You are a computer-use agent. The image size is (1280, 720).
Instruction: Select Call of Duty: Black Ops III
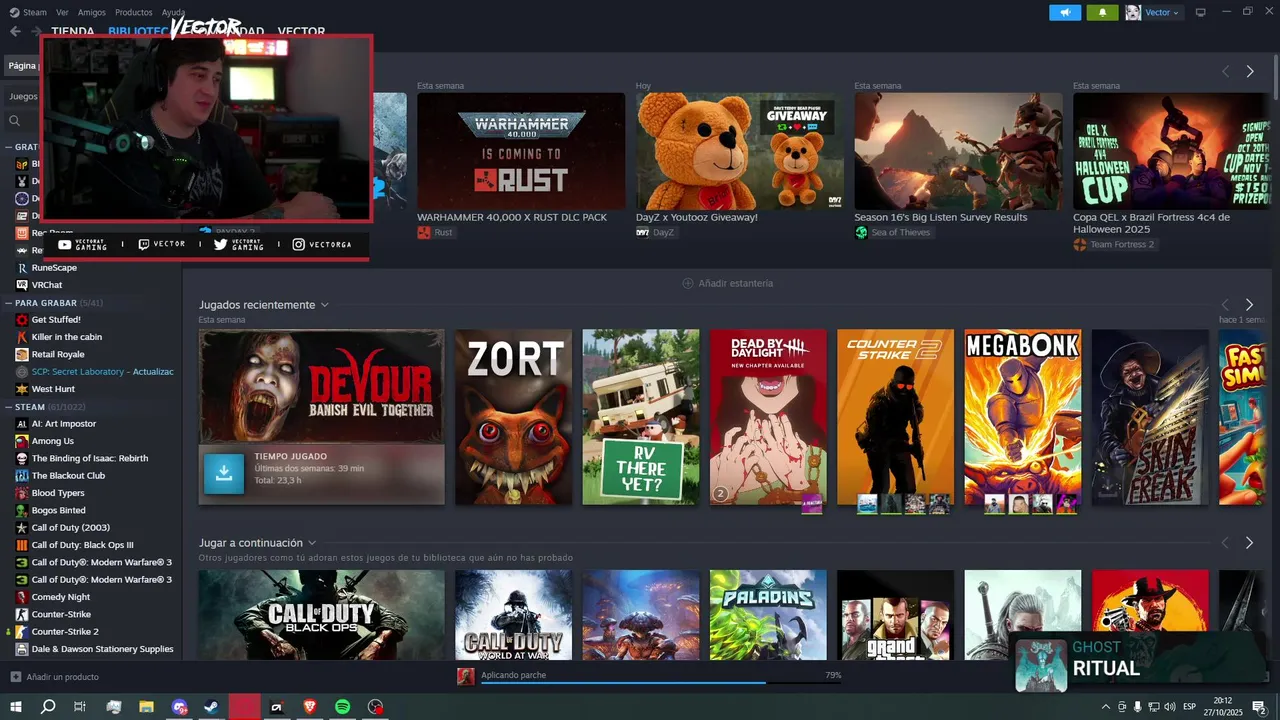(82, 545)
